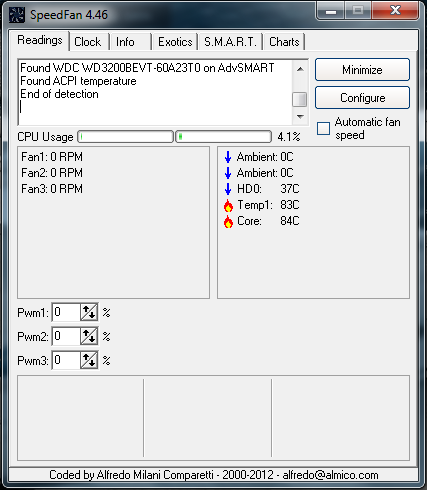Open the Configure dialog

pyautogui.click(x=362, y=98)
